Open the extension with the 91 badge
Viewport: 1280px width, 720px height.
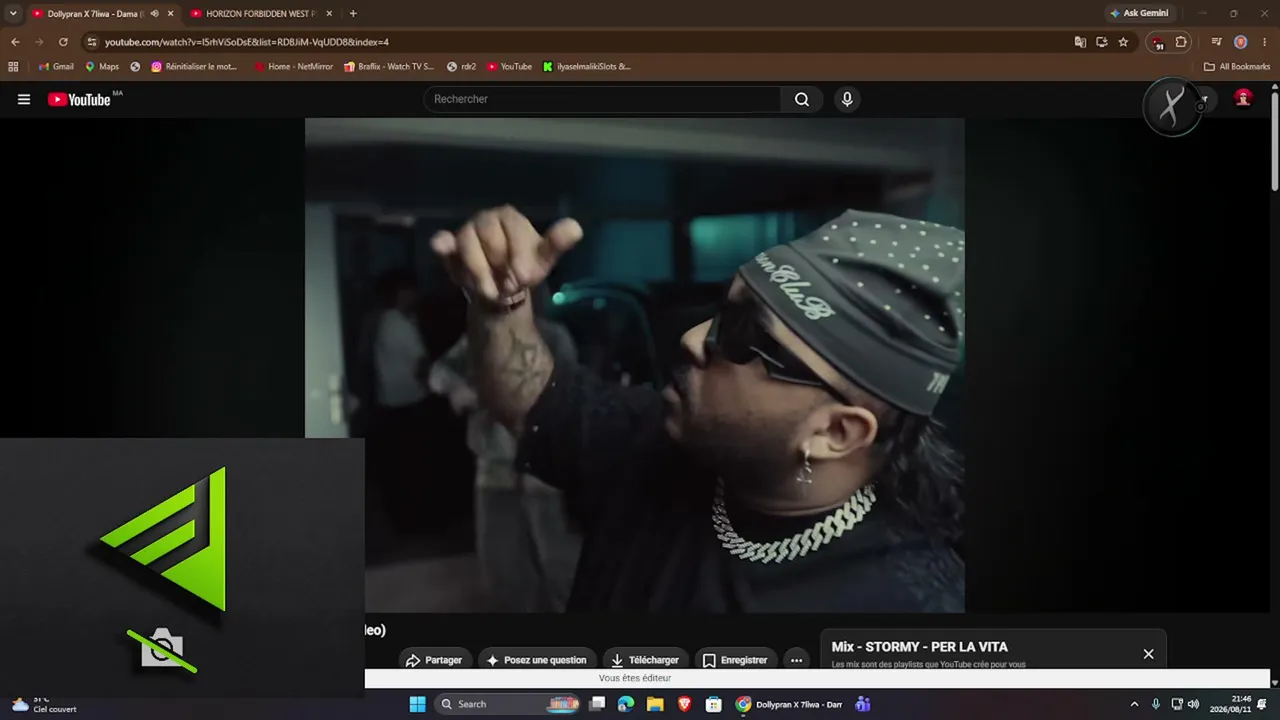click(x=1158, y=43)
